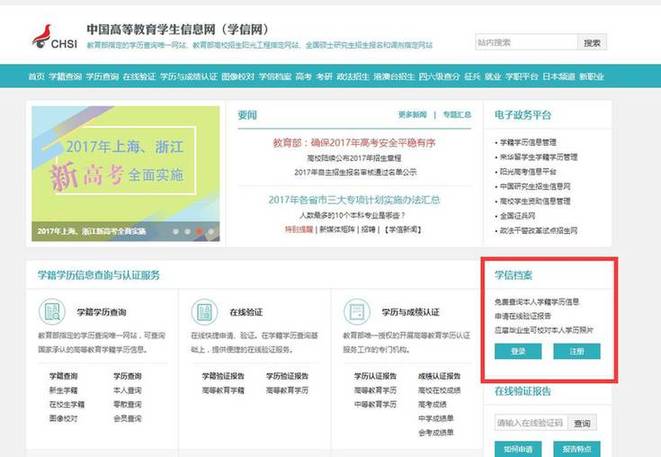This screenshot has height=457, width=661.
Task: Click the 报告特点 button
Action: pos(577,449)
